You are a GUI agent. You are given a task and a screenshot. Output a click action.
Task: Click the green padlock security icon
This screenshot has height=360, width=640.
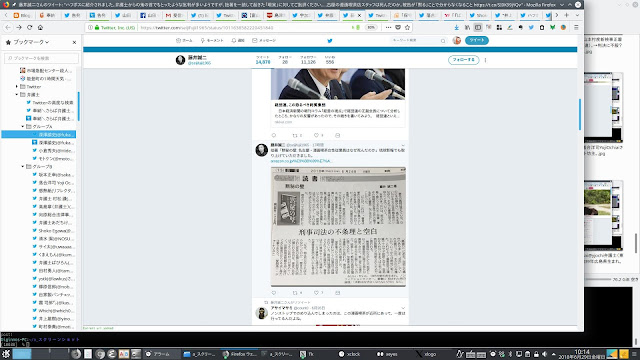[x=97, y=27]
